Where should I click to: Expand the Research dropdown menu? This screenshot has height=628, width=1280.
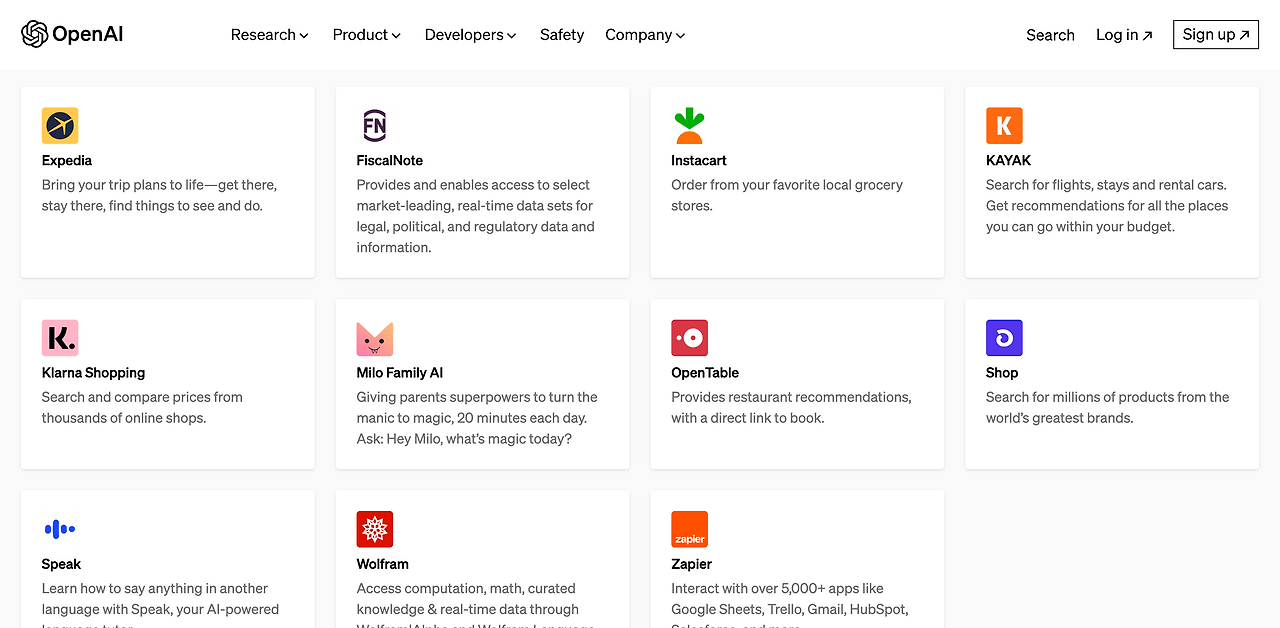[269, 34]
